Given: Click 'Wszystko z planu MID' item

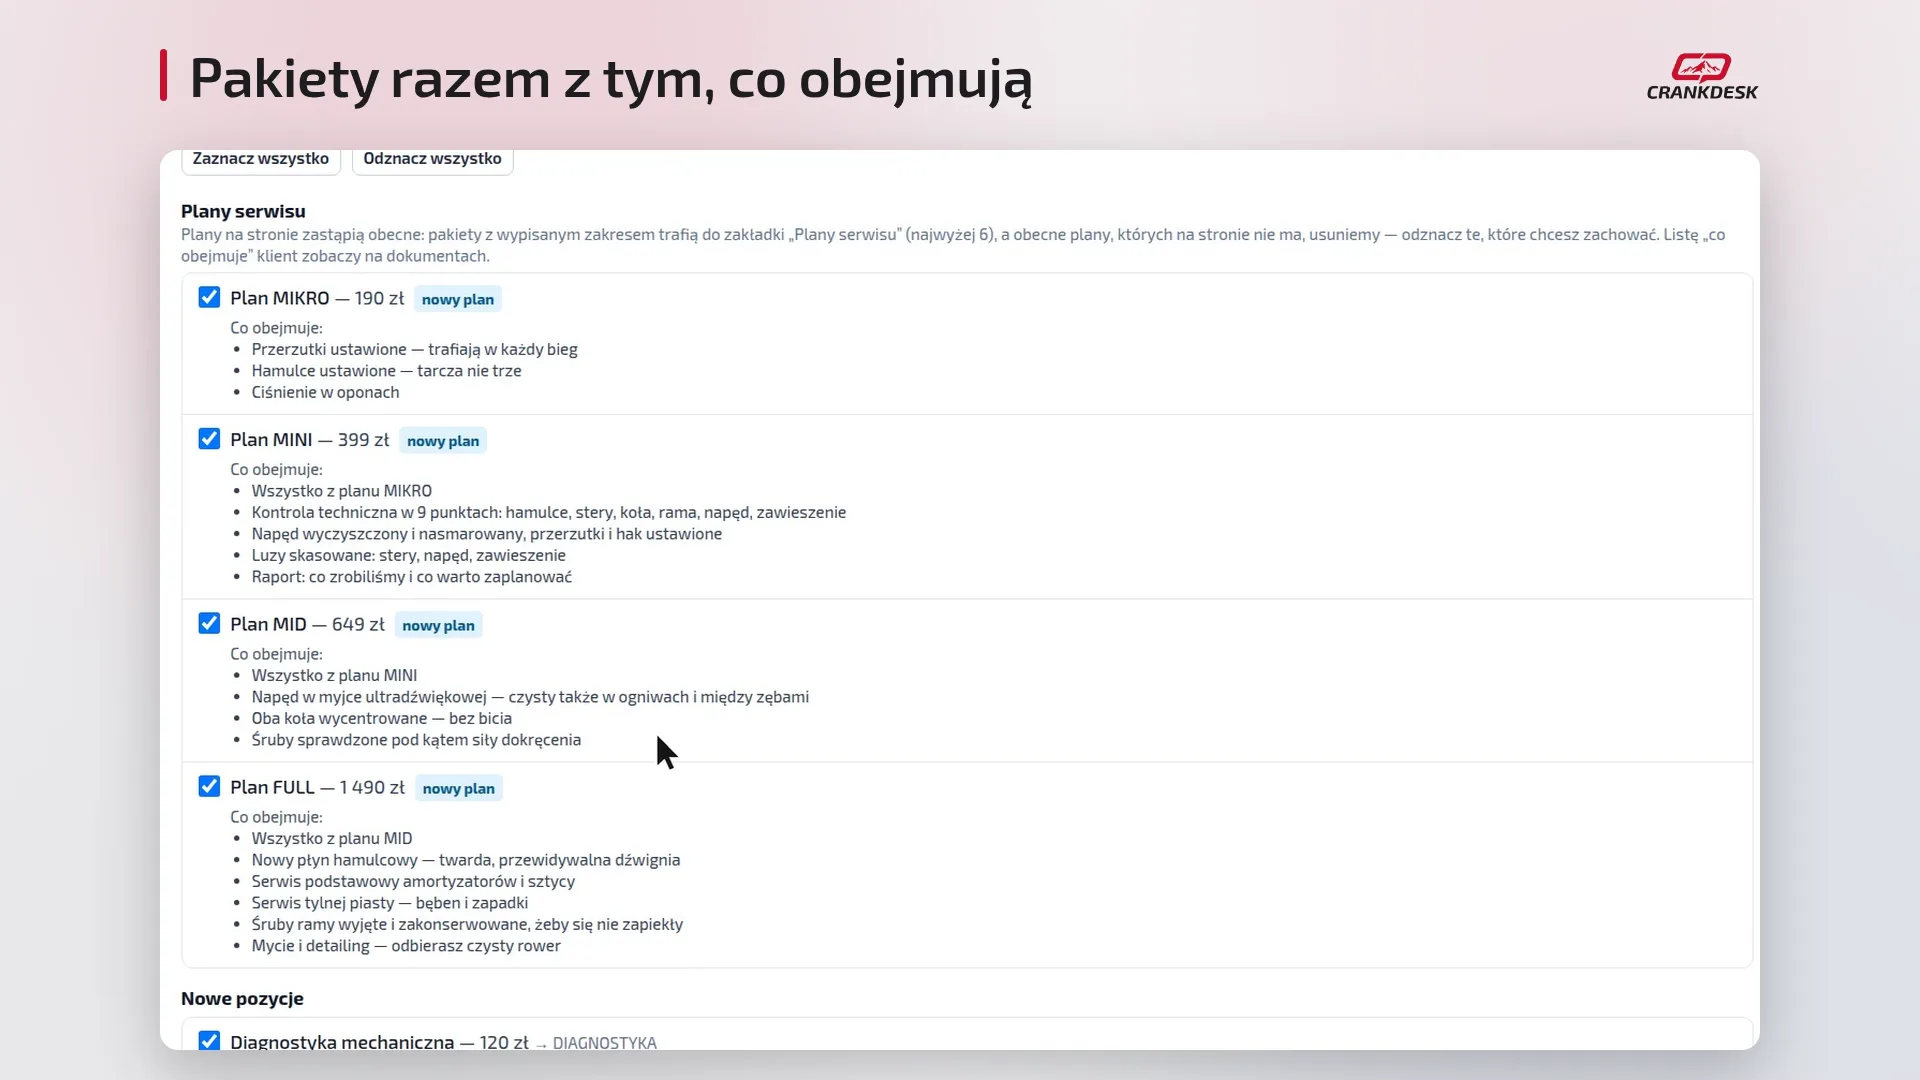Looking at the screenshot, I should point(331,838).
